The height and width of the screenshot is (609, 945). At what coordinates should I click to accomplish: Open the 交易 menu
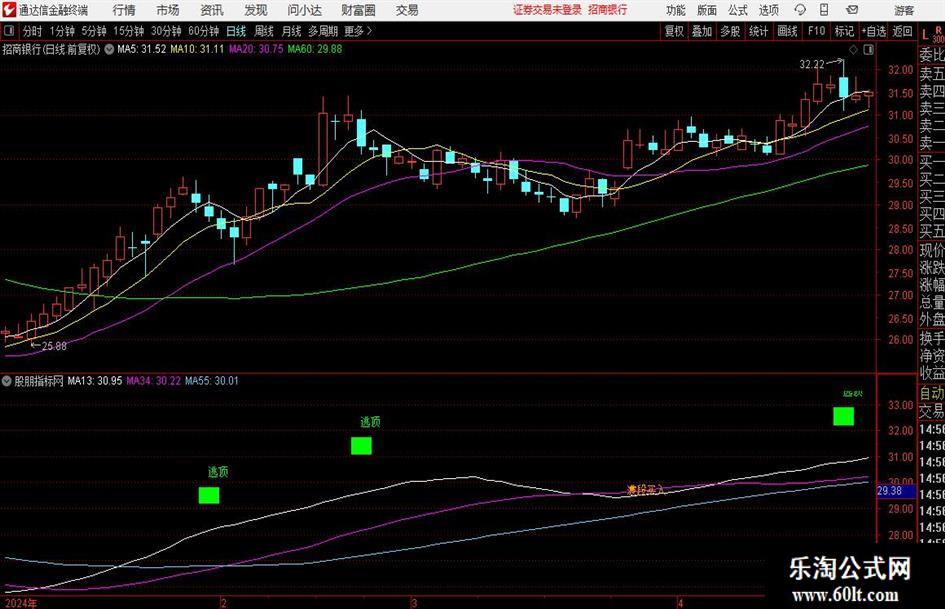(x=407, y=10)
